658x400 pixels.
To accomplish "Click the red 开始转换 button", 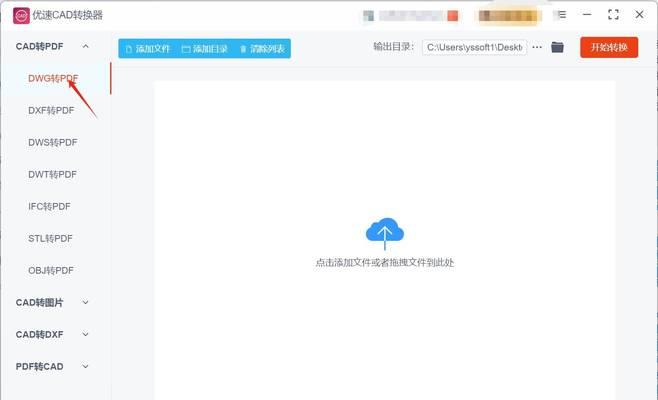I will pyautogui.click(x=609, y=47).
